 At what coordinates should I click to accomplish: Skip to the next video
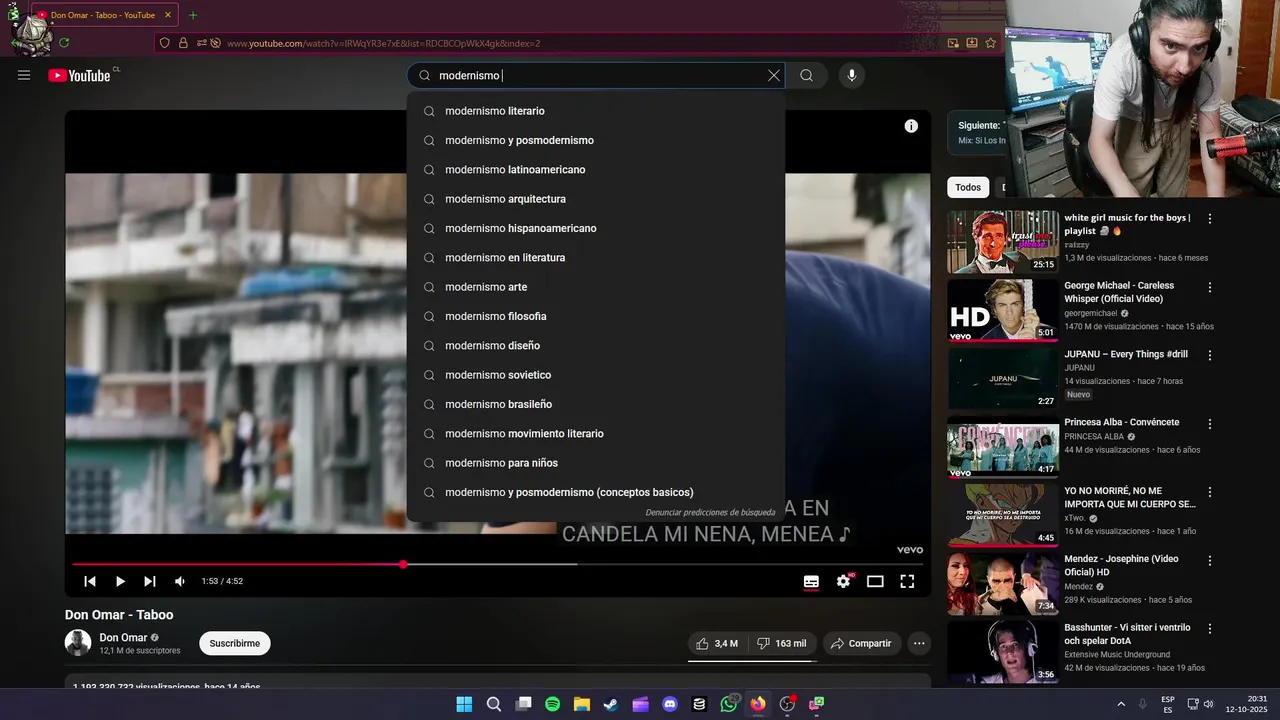coord(150,581)
